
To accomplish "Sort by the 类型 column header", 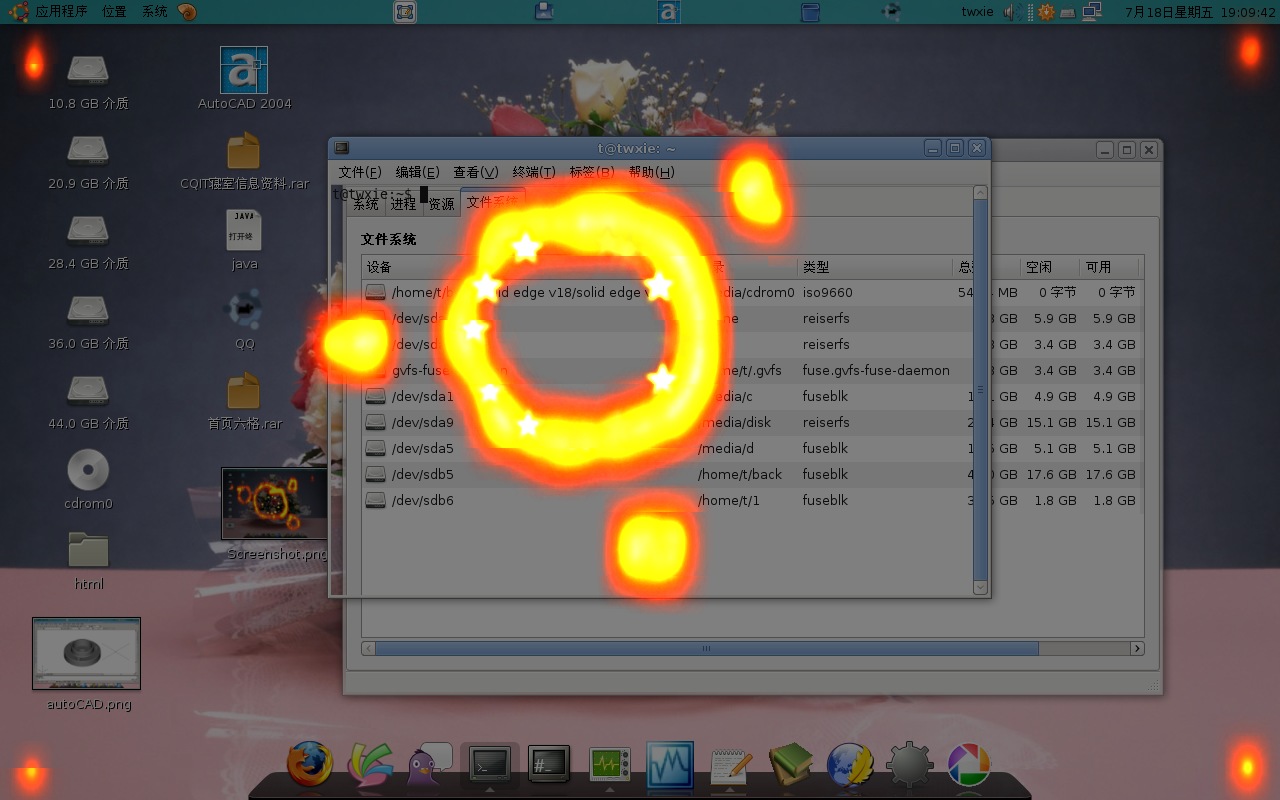I will [875, 267].
